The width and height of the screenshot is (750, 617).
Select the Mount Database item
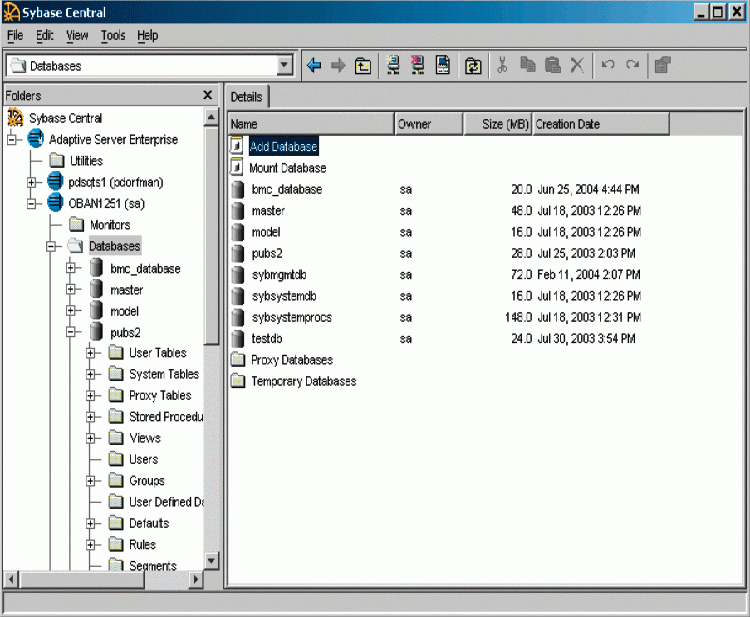[x=287, y=168]
